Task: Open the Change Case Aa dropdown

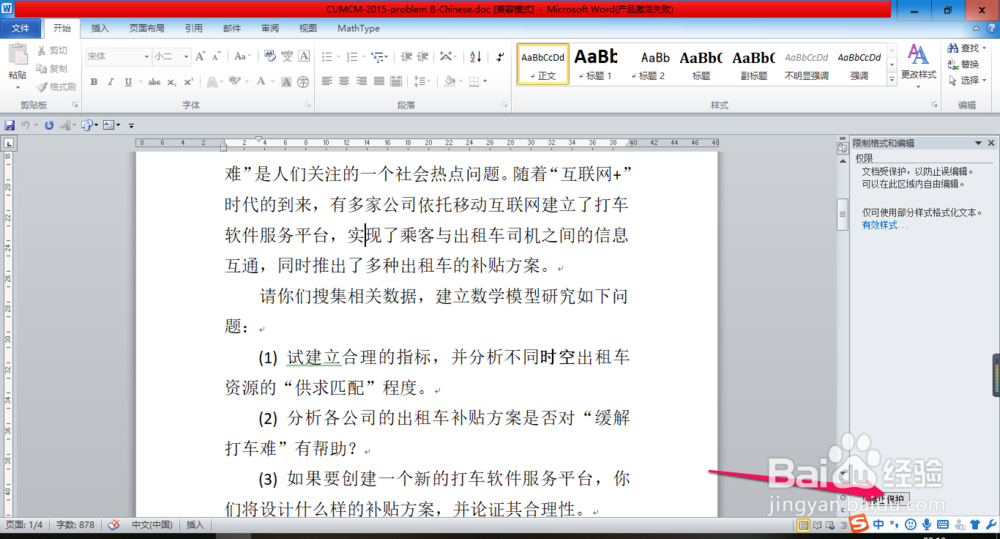Action: point(242,56)
